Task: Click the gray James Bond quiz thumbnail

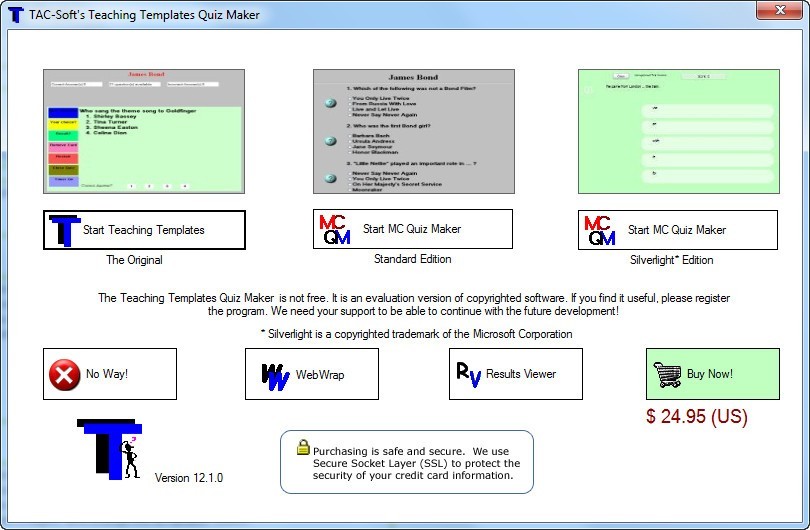Action: pyautogui.click(x=414, y=132)
